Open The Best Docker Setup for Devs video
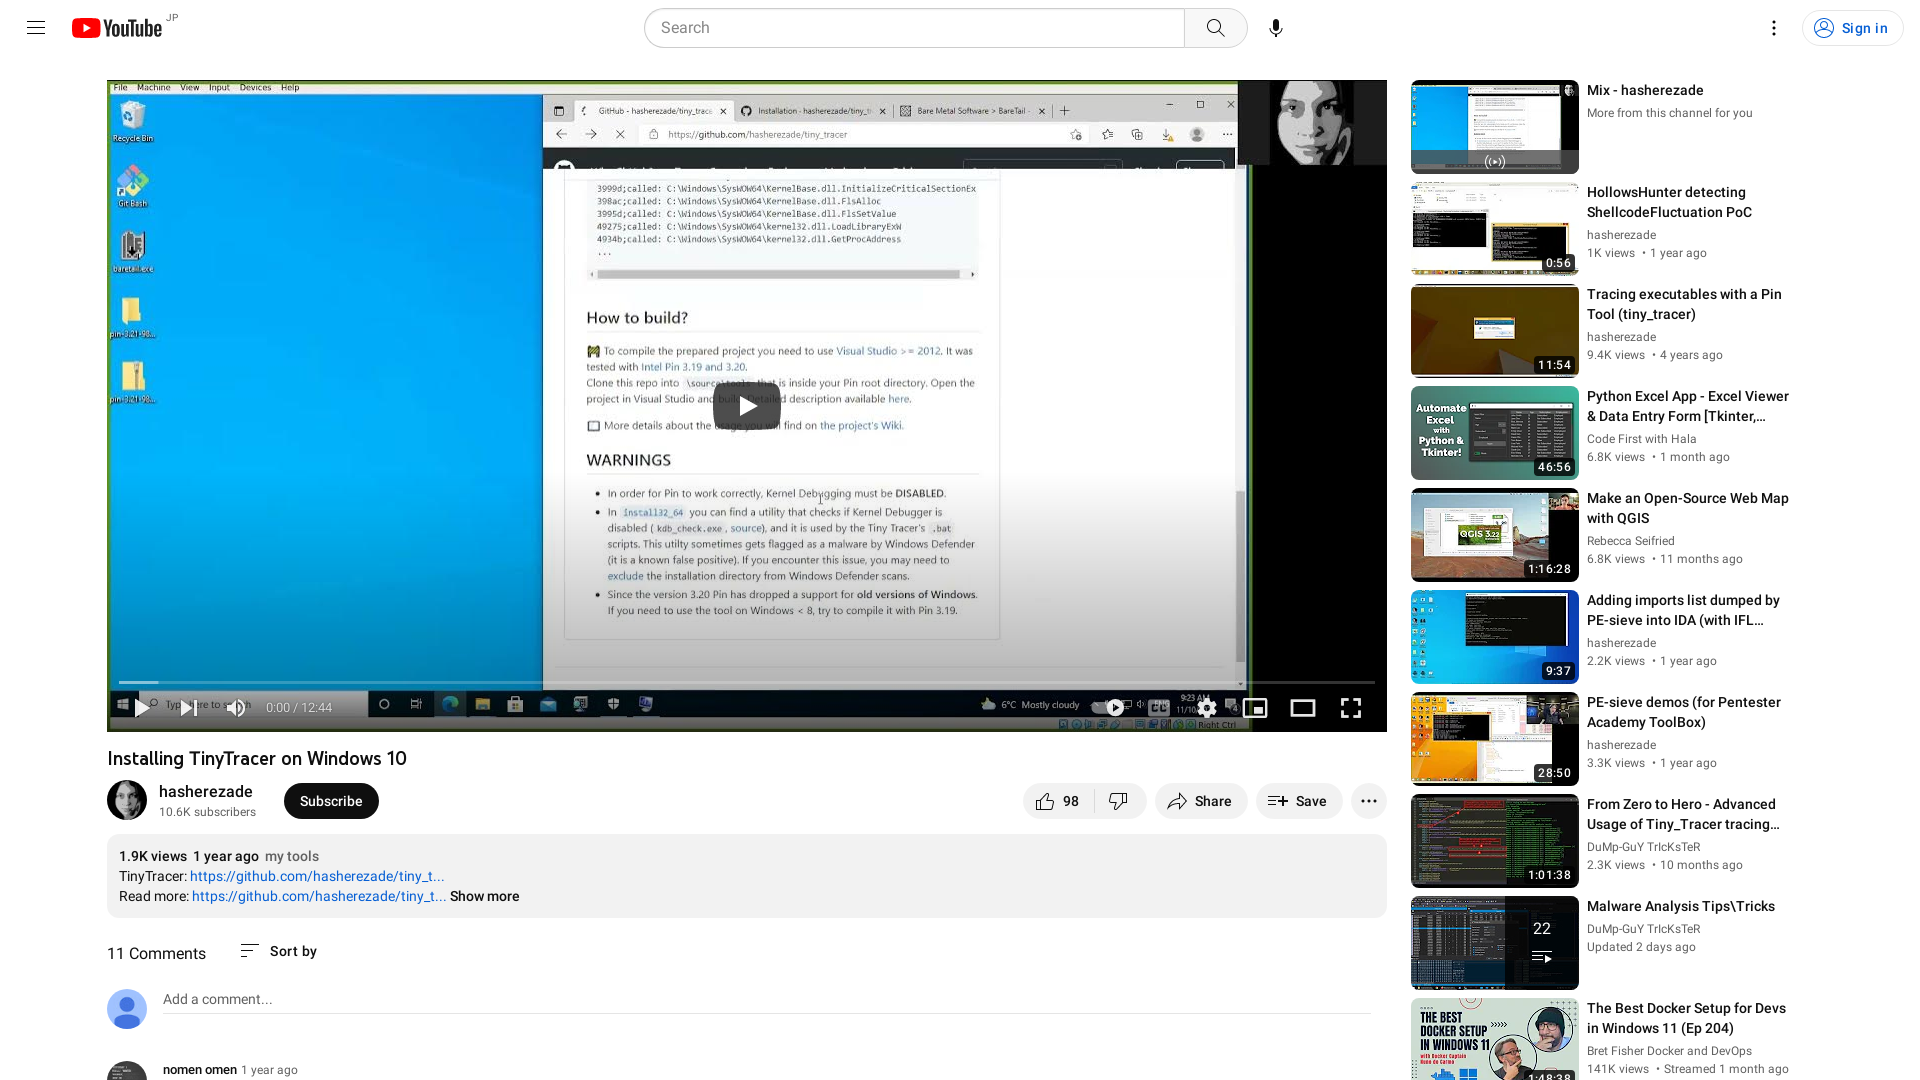The width and height of the screenshot is (1920, 1080). click(1686, 1018)
